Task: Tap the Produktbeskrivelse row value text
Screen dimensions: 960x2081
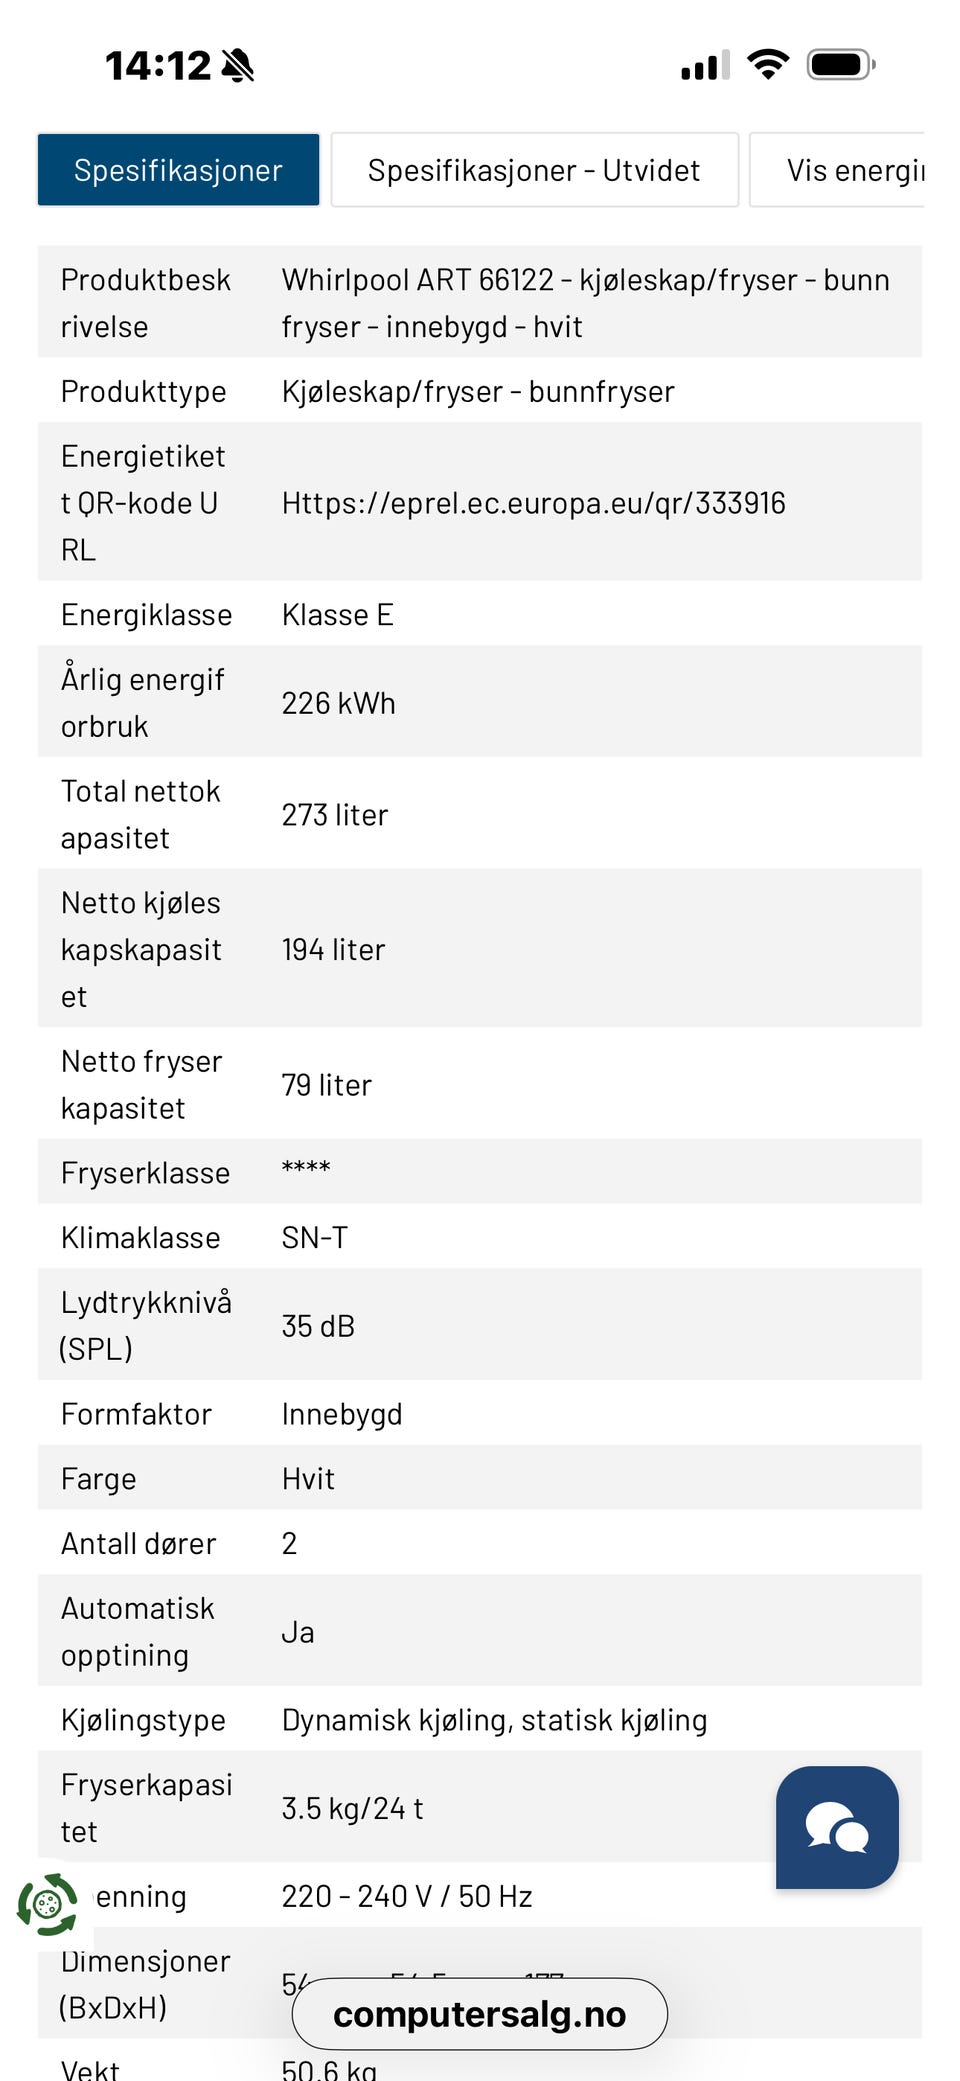Action: pos(585,303)
